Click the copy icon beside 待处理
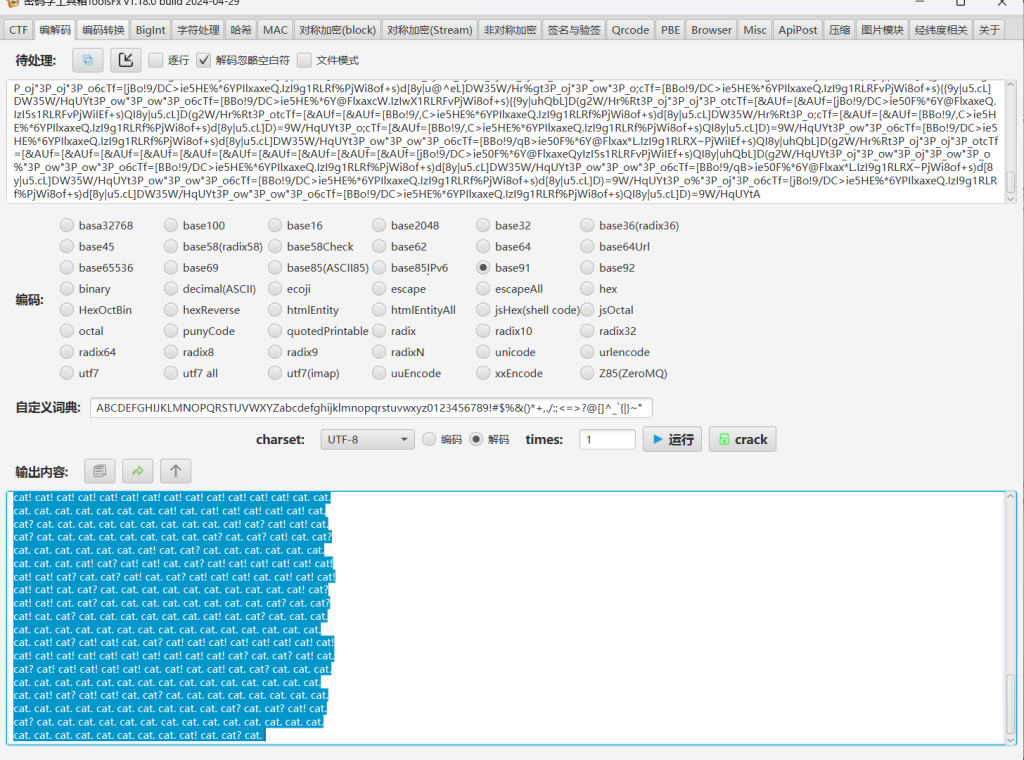This screenshot has width=1024, height=760. (x=87, y=60)
